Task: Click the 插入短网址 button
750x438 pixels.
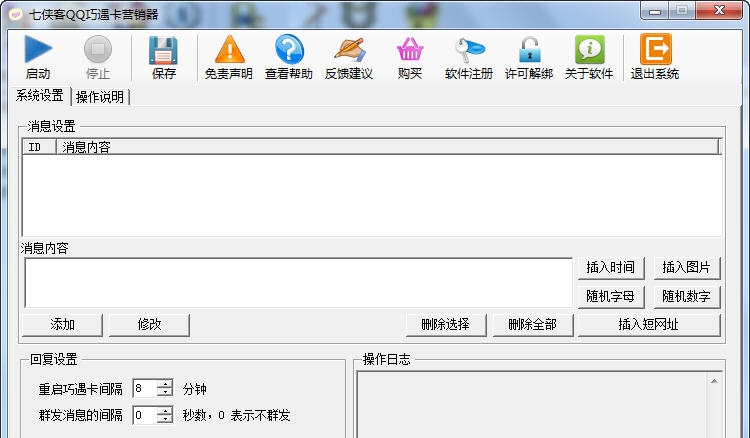Action: (649, 325)
